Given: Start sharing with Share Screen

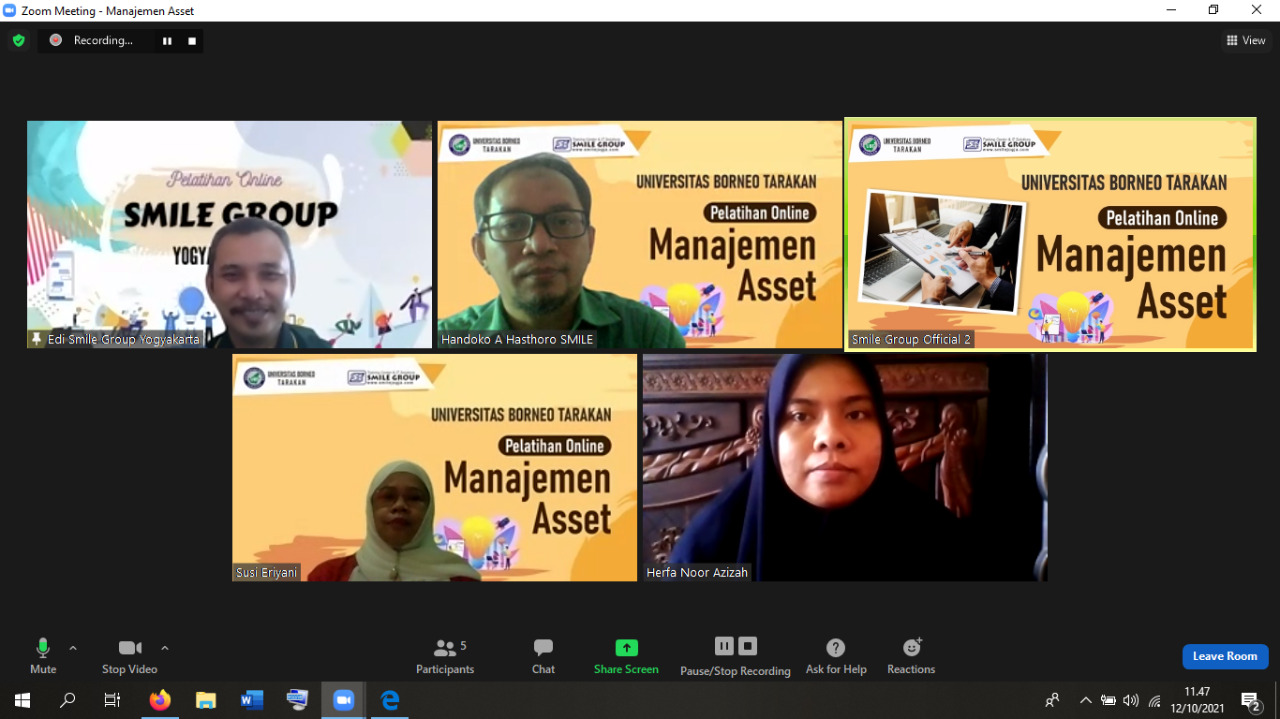Looking at the screenshot, I should (626, 655).
